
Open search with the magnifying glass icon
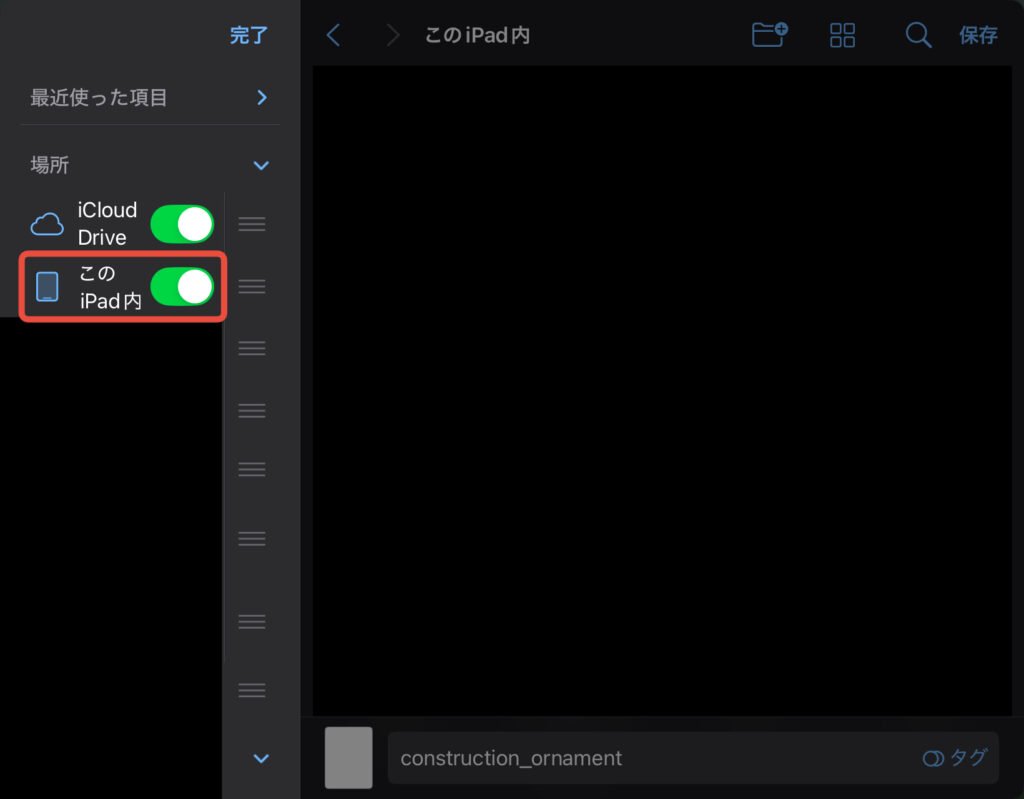(x=917, y=36)
